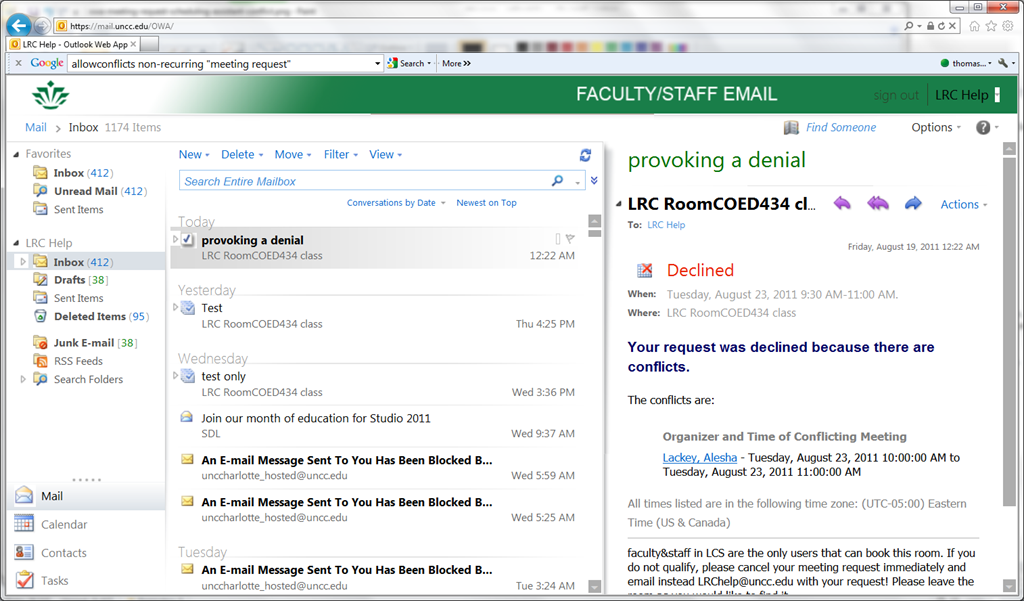The height and width of the screenshot is (601, 1024).
Task: Forward the message with the blue arrow
Action: (913, 204)
